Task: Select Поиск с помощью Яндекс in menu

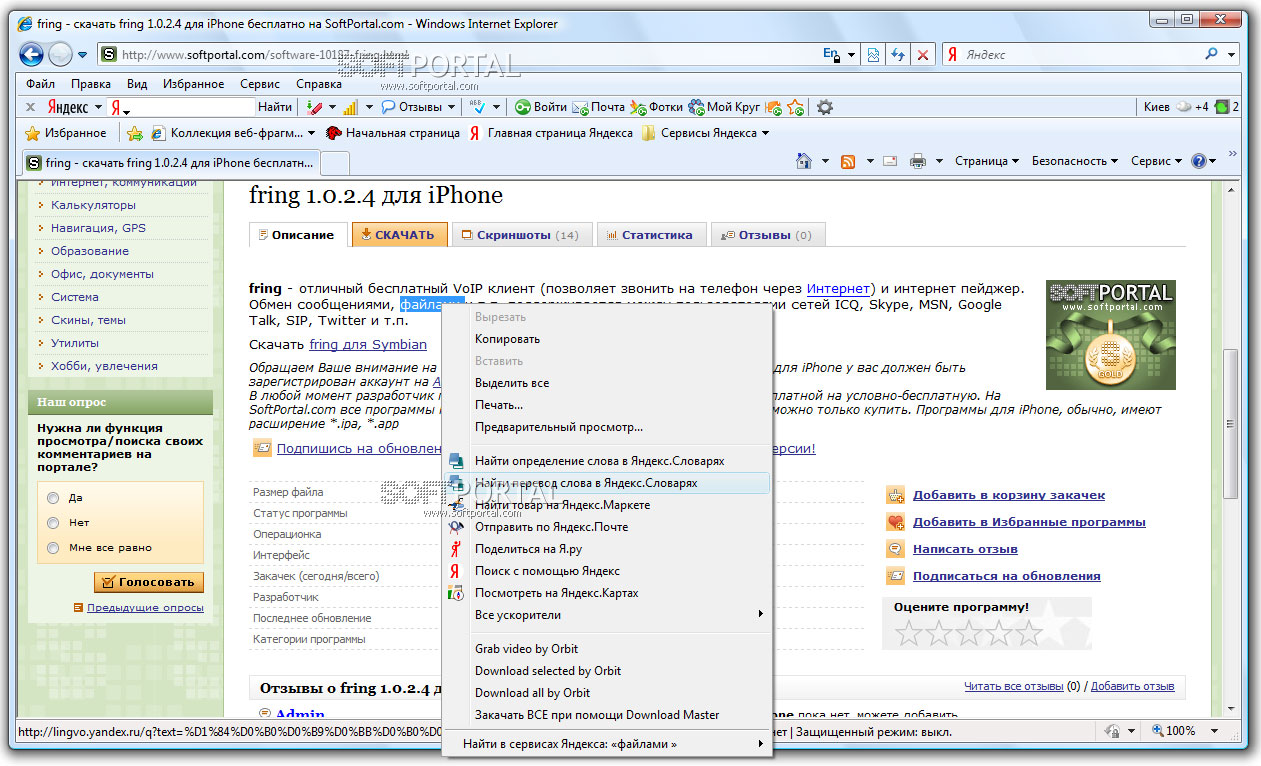Action: pyautogui.click(x=608, y=571)
